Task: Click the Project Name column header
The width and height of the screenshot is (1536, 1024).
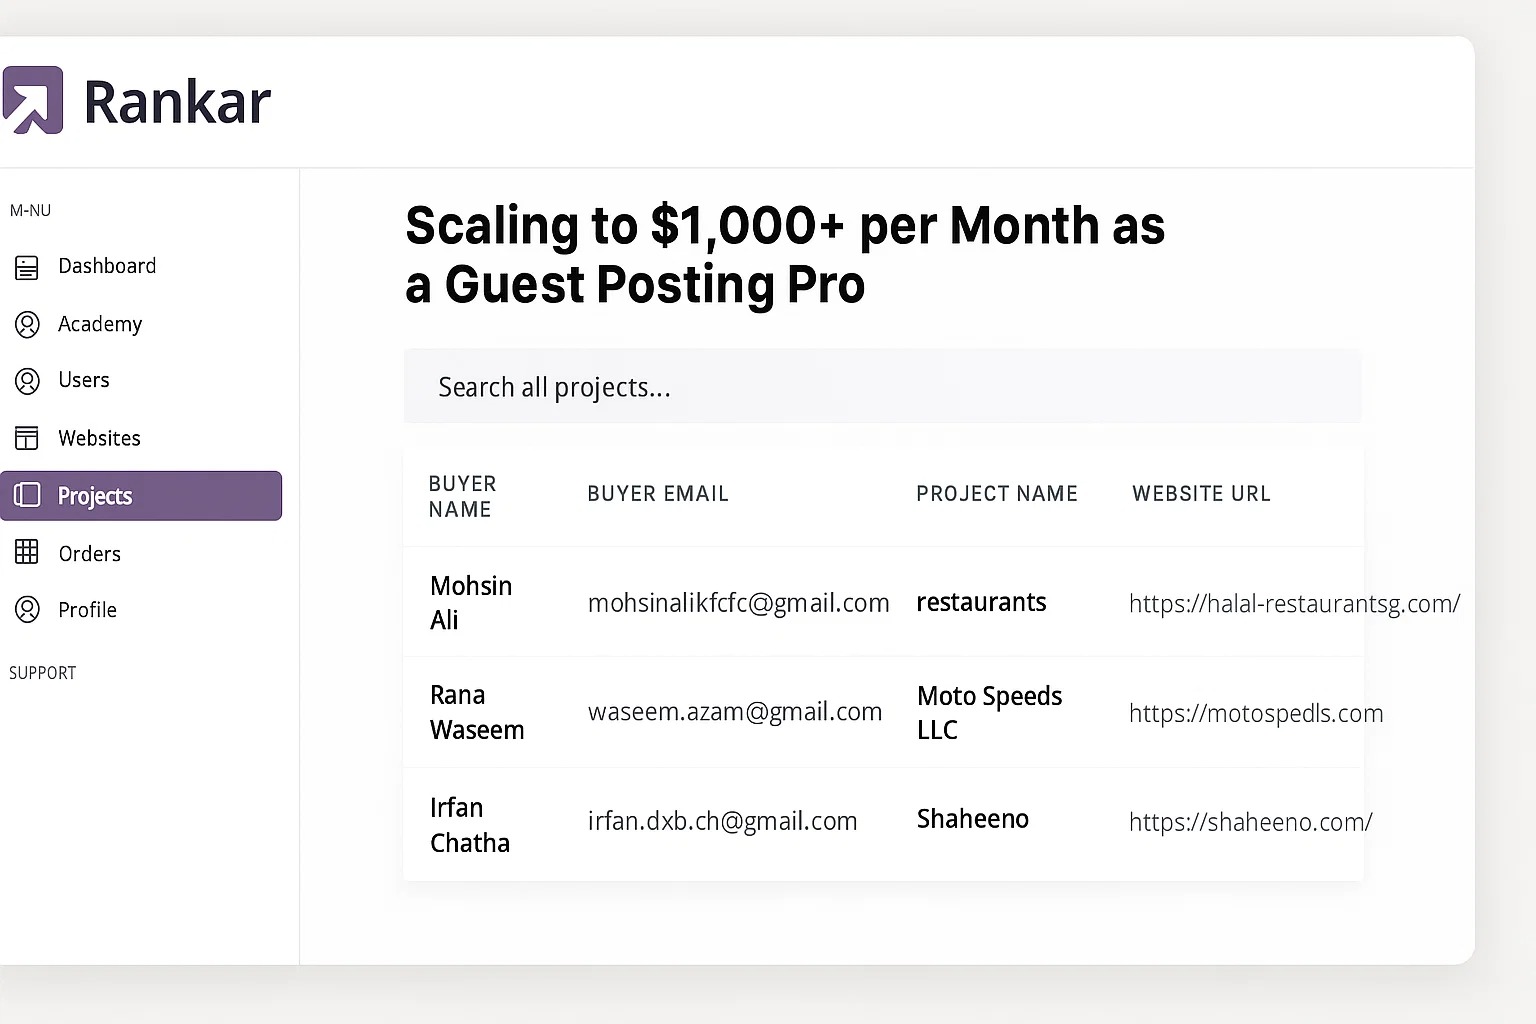Action: [x=997, y=494]
